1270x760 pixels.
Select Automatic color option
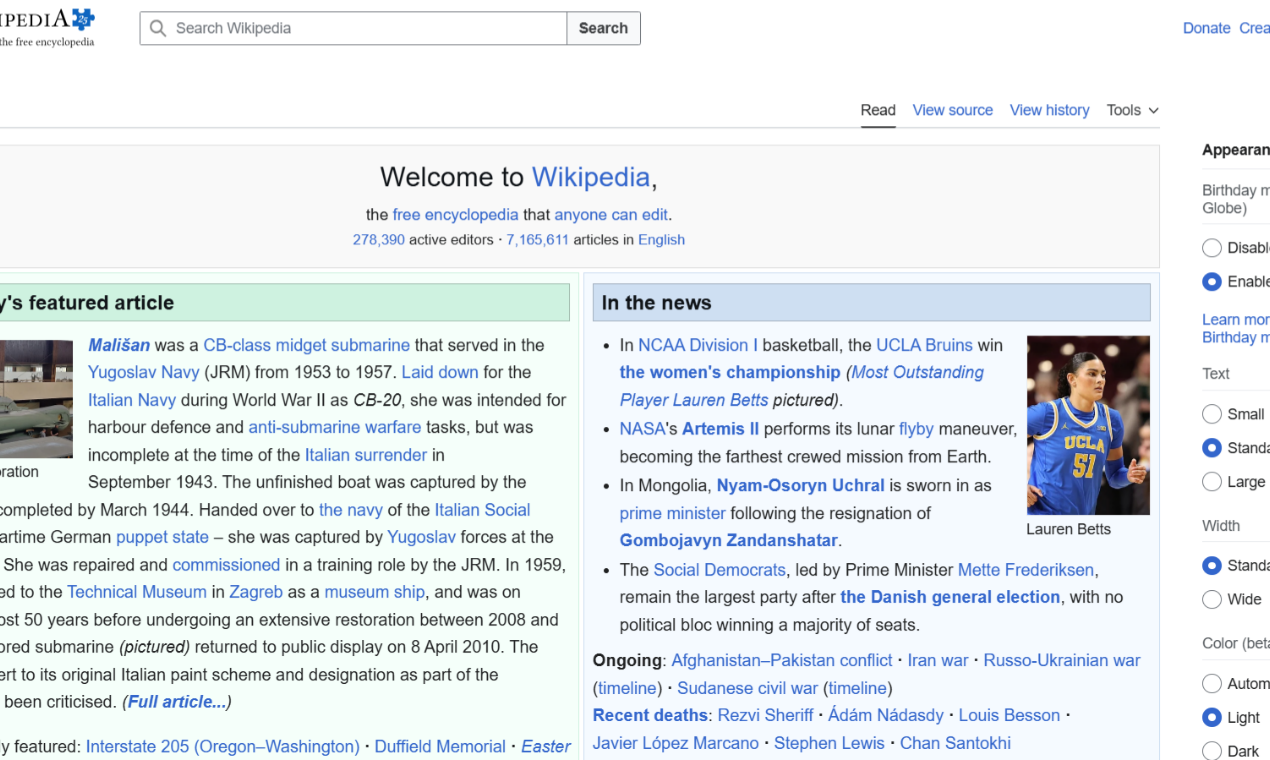click(1212, 684)
